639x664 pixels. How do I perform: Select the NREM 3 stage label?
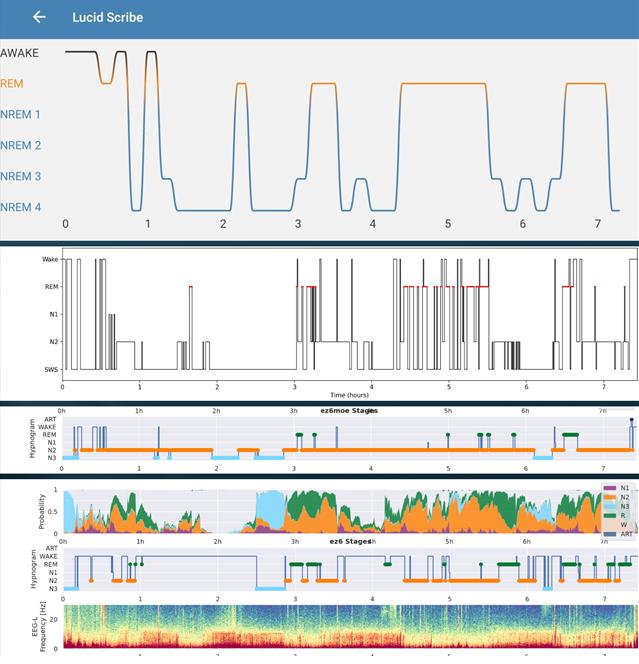pos(21,176)
